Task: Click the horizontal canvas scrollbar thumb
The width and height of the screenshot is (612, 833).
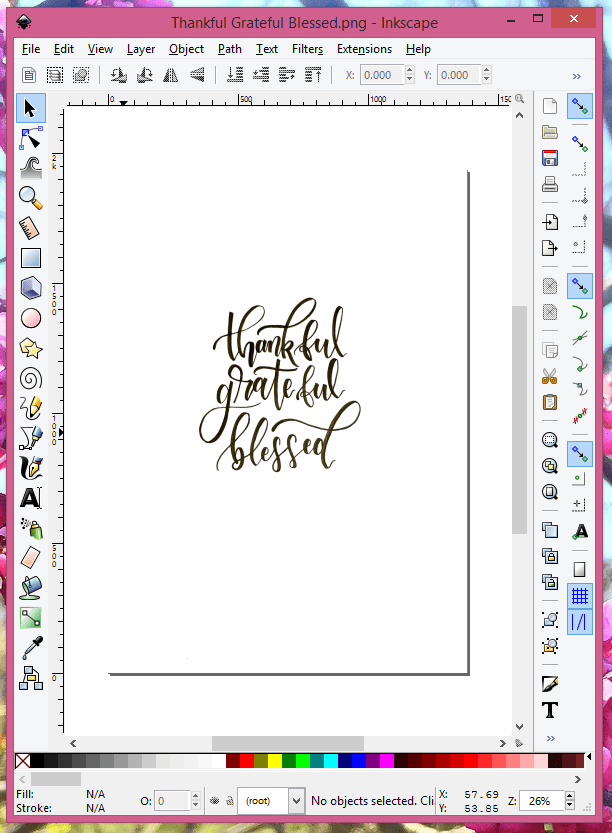Action: point(288,743)
